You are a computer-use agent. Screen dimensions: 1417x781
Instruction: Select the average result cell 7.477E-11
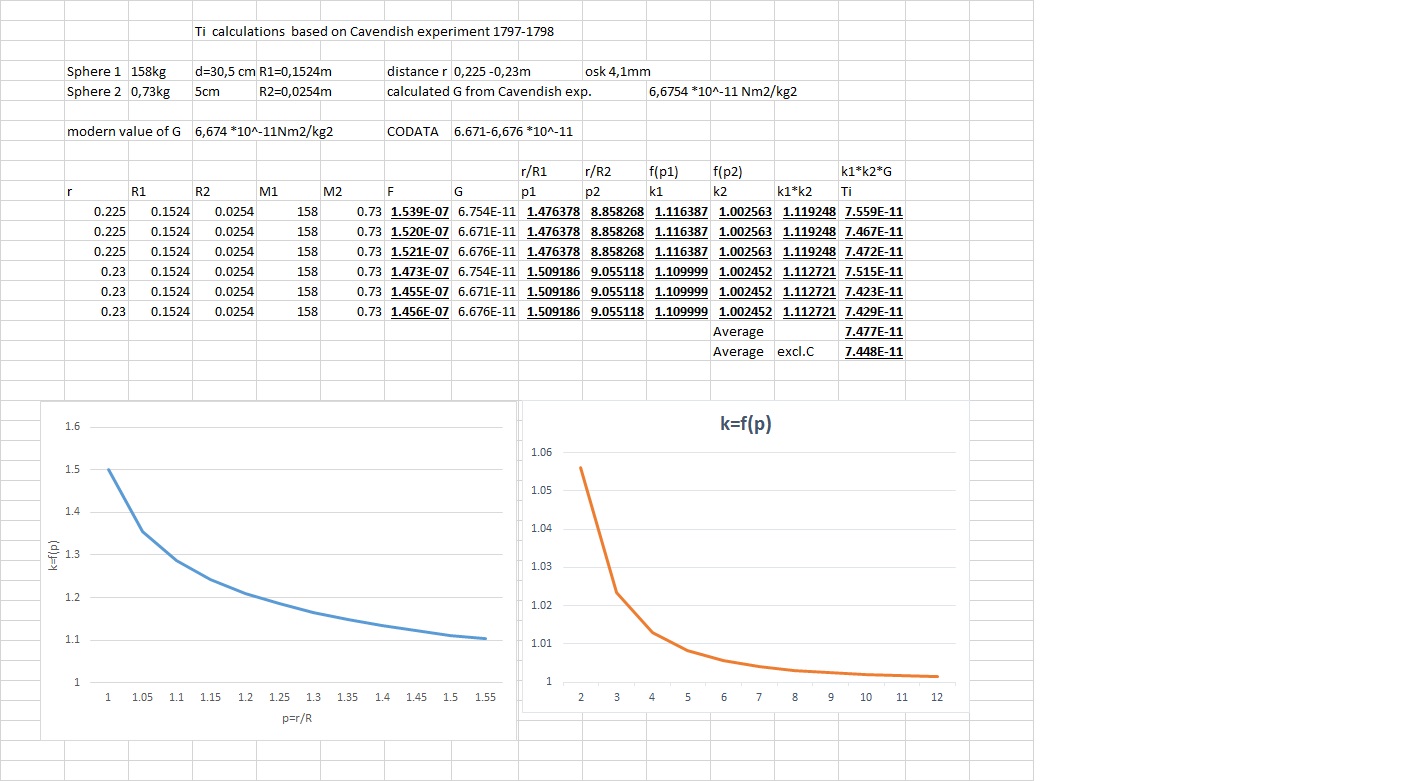coord(873,331)
